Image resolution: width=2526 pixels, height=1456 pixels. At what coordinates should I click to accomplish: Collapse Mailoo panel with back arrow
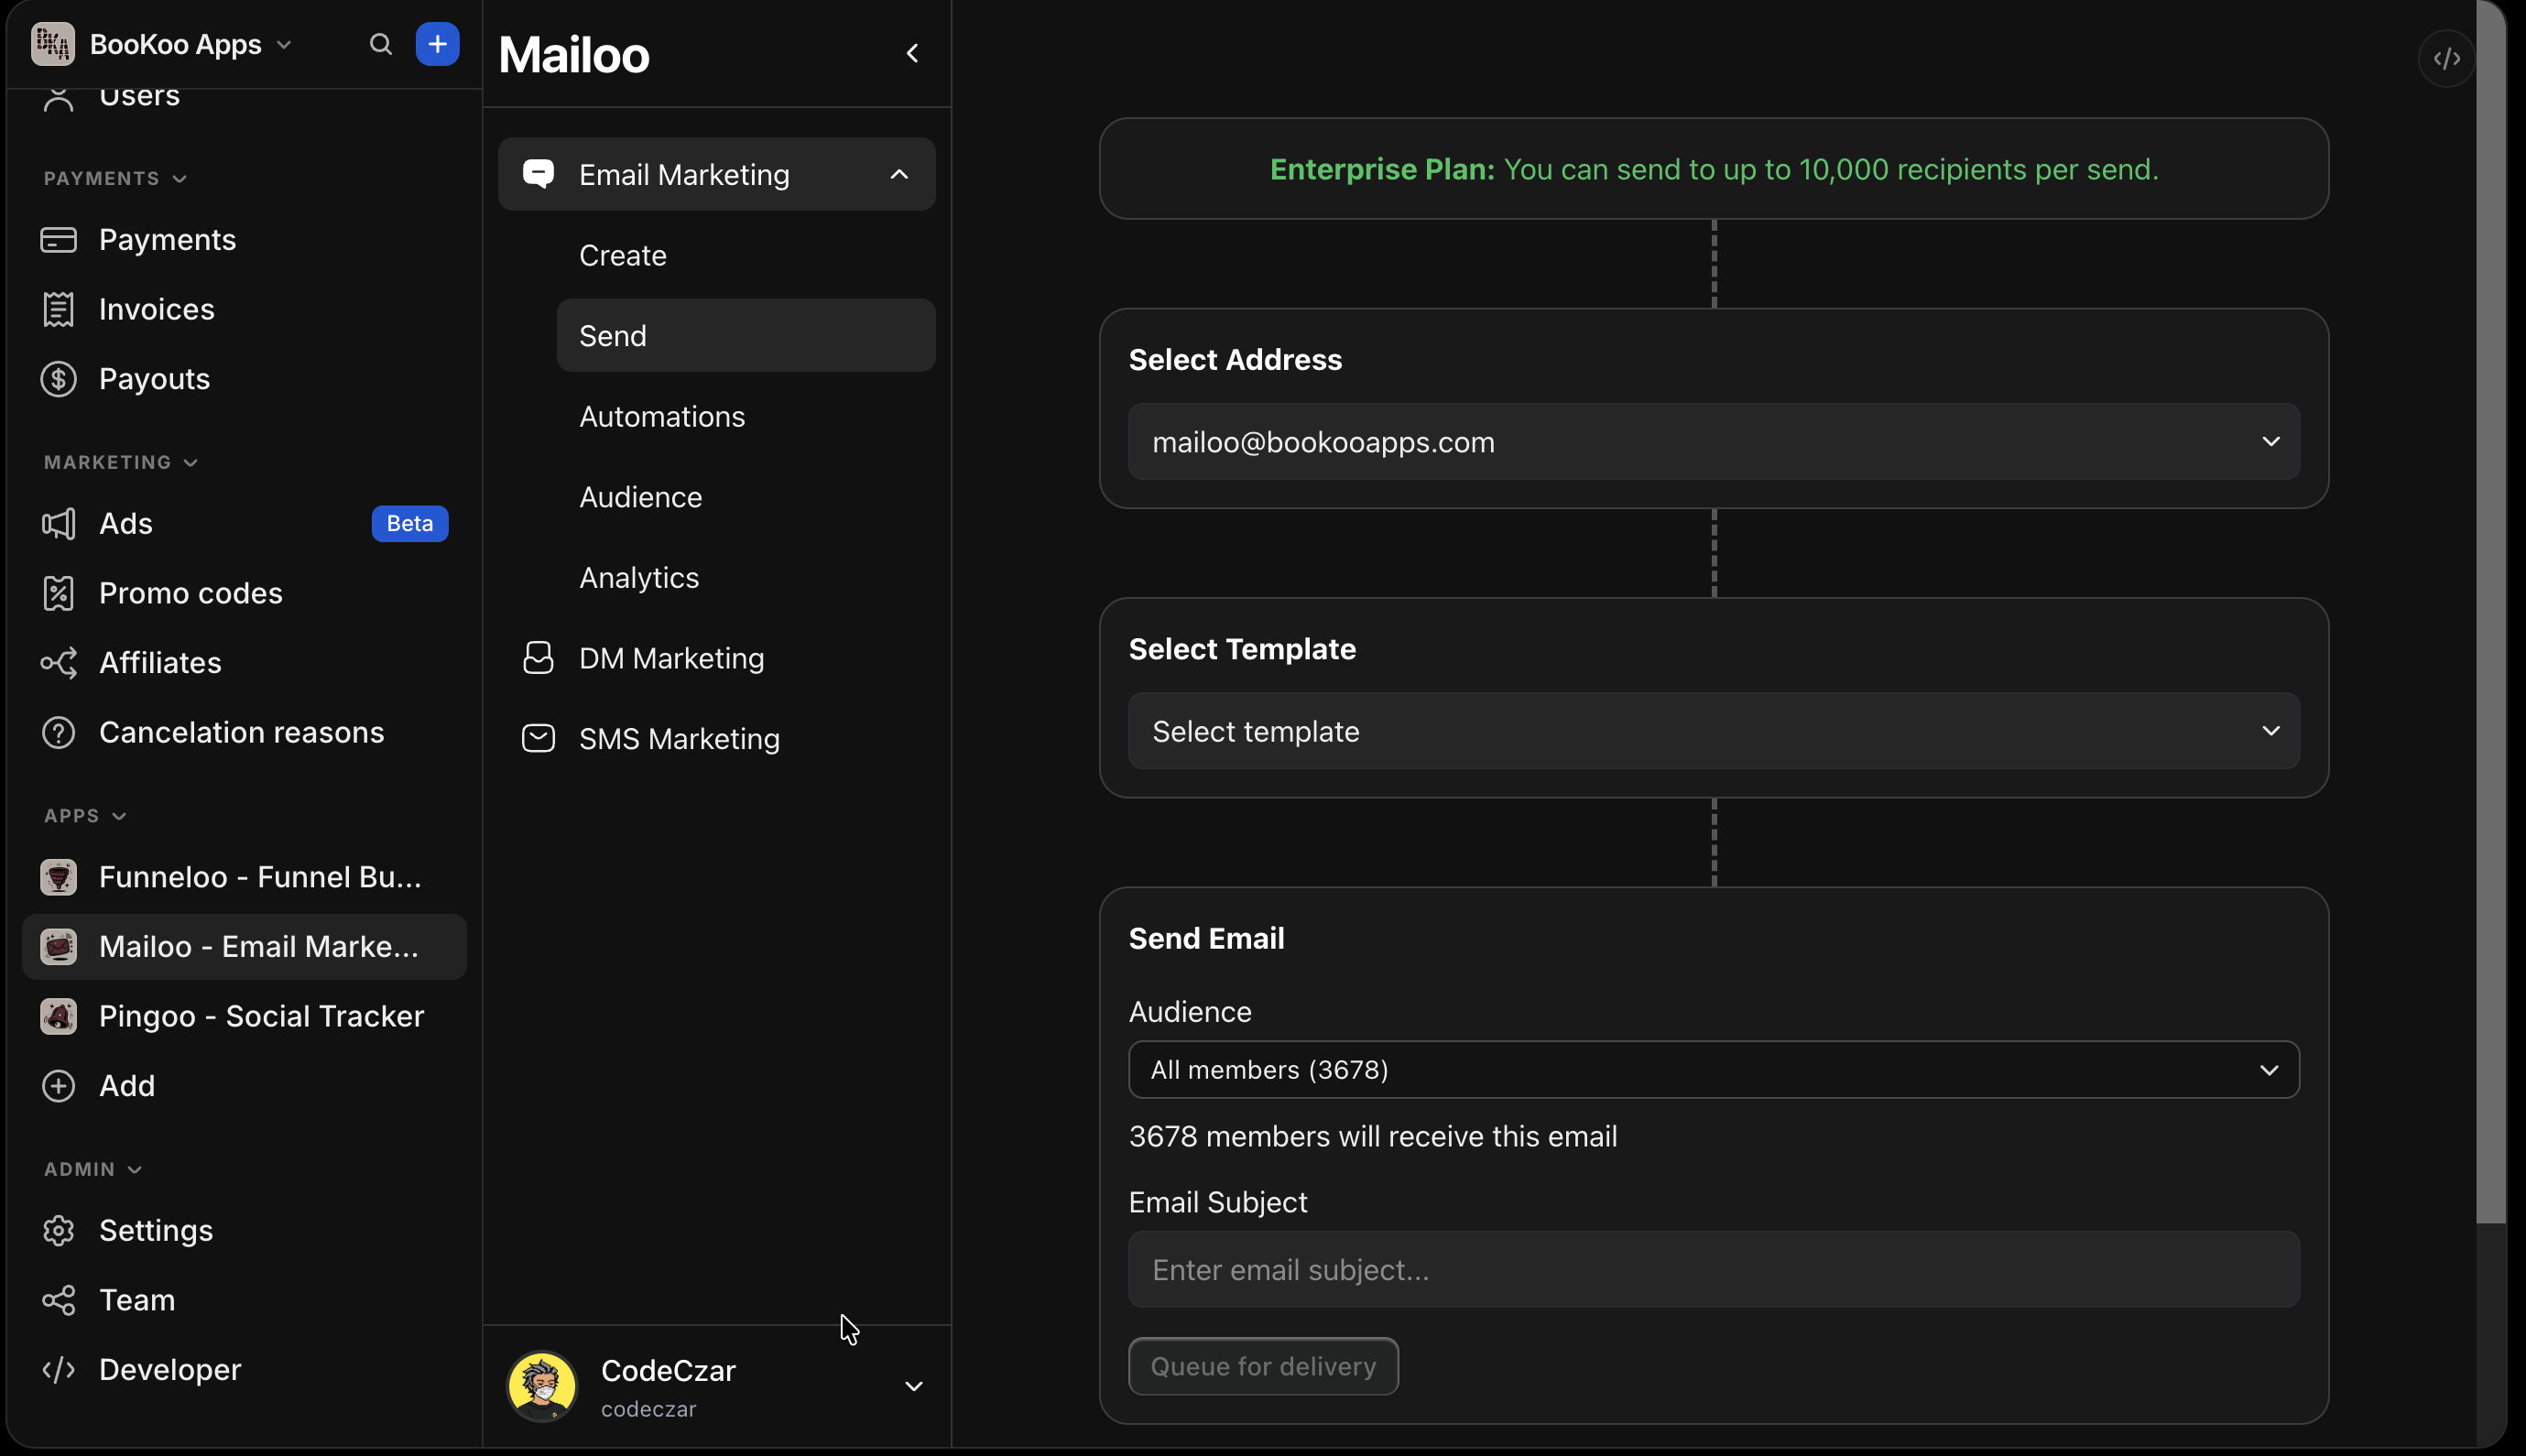(912, 53)
